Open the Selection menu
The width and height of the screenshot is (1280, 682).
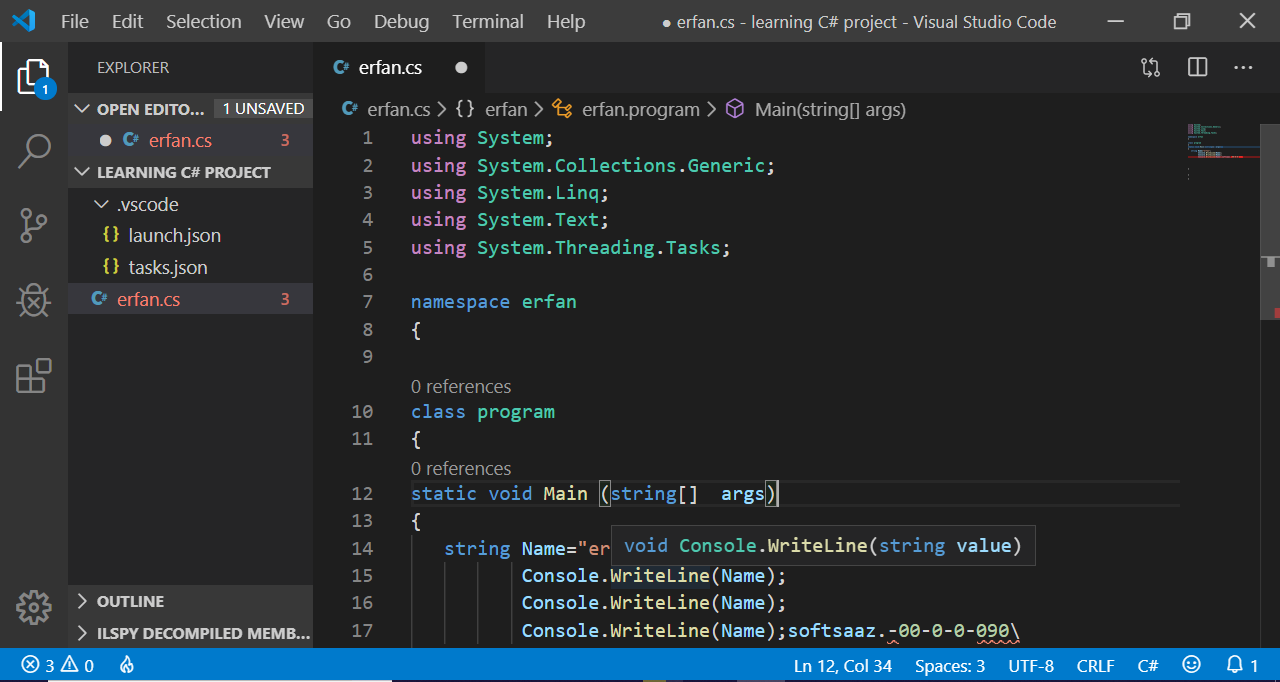click(203, 21)
